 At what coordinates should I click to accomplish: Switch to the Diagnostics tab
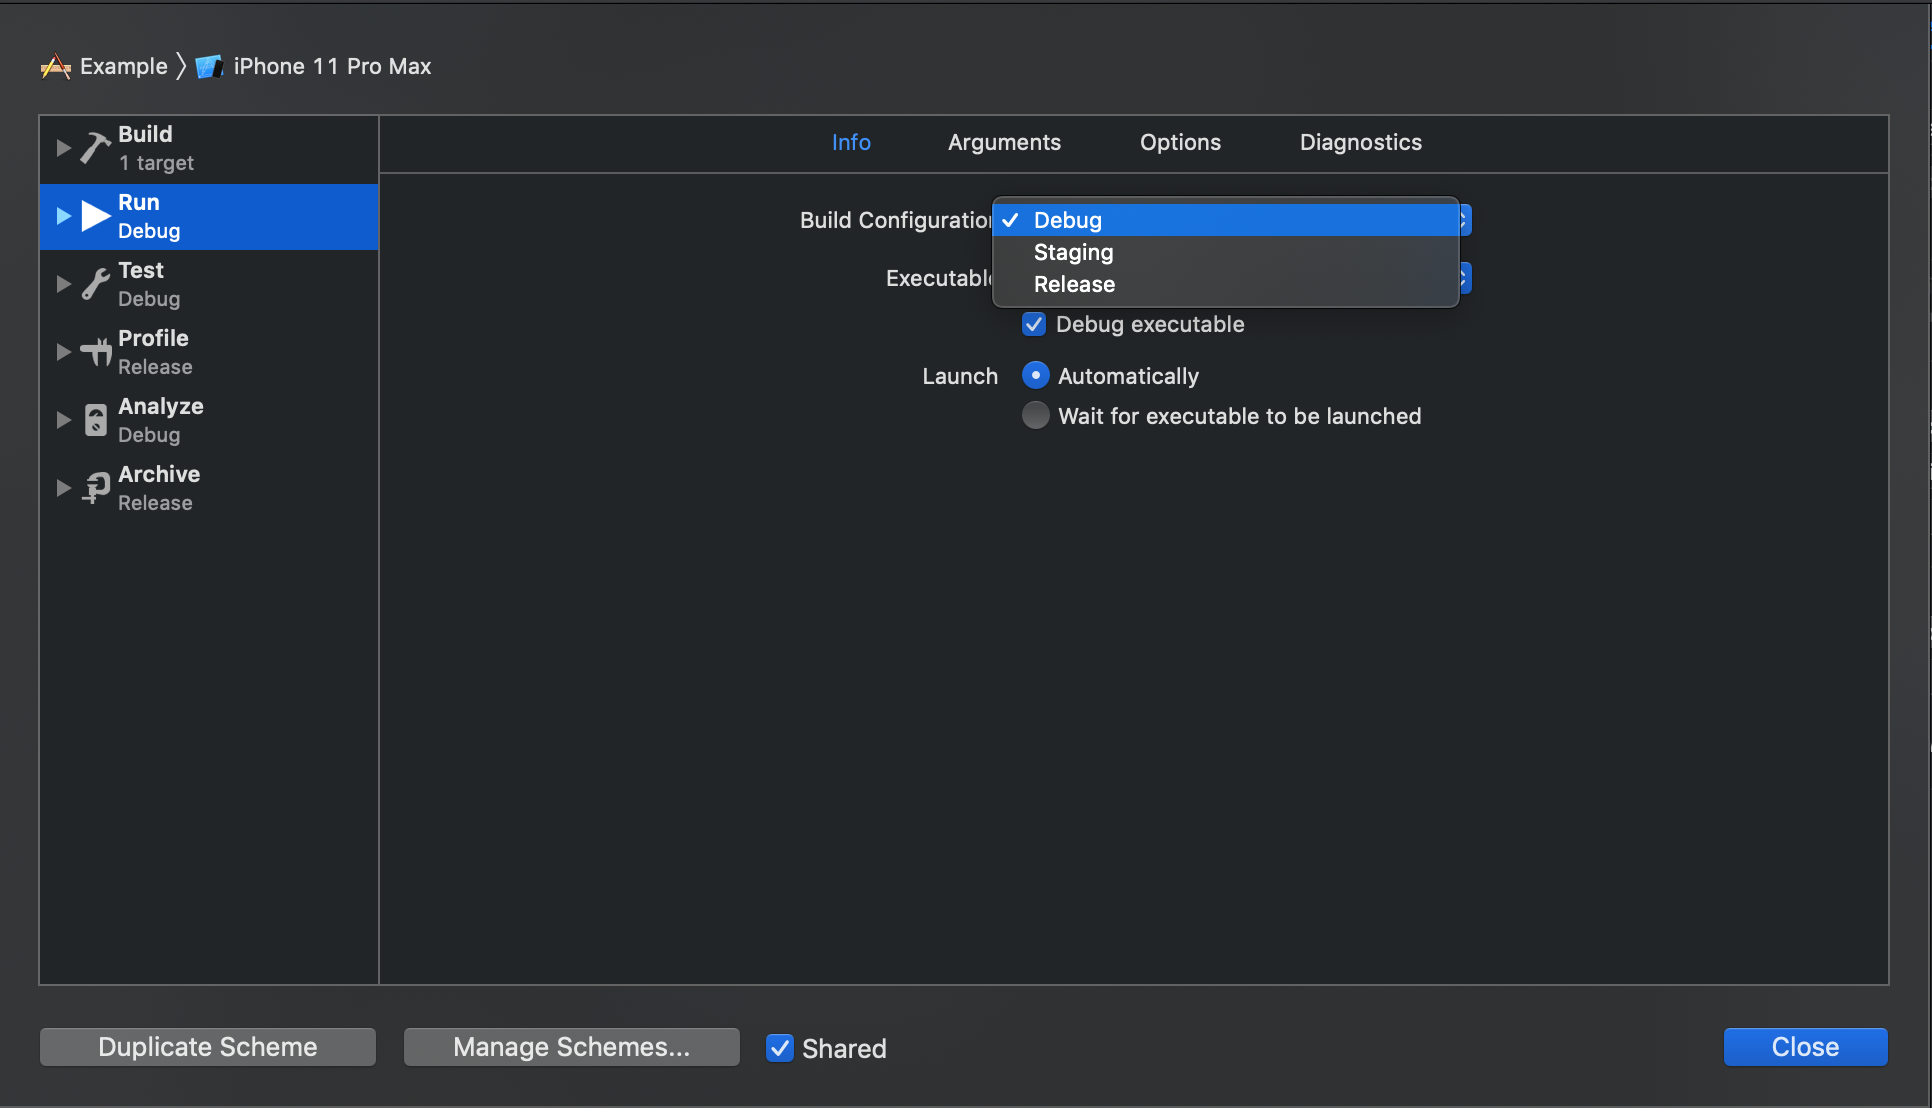coord(1360,141)
